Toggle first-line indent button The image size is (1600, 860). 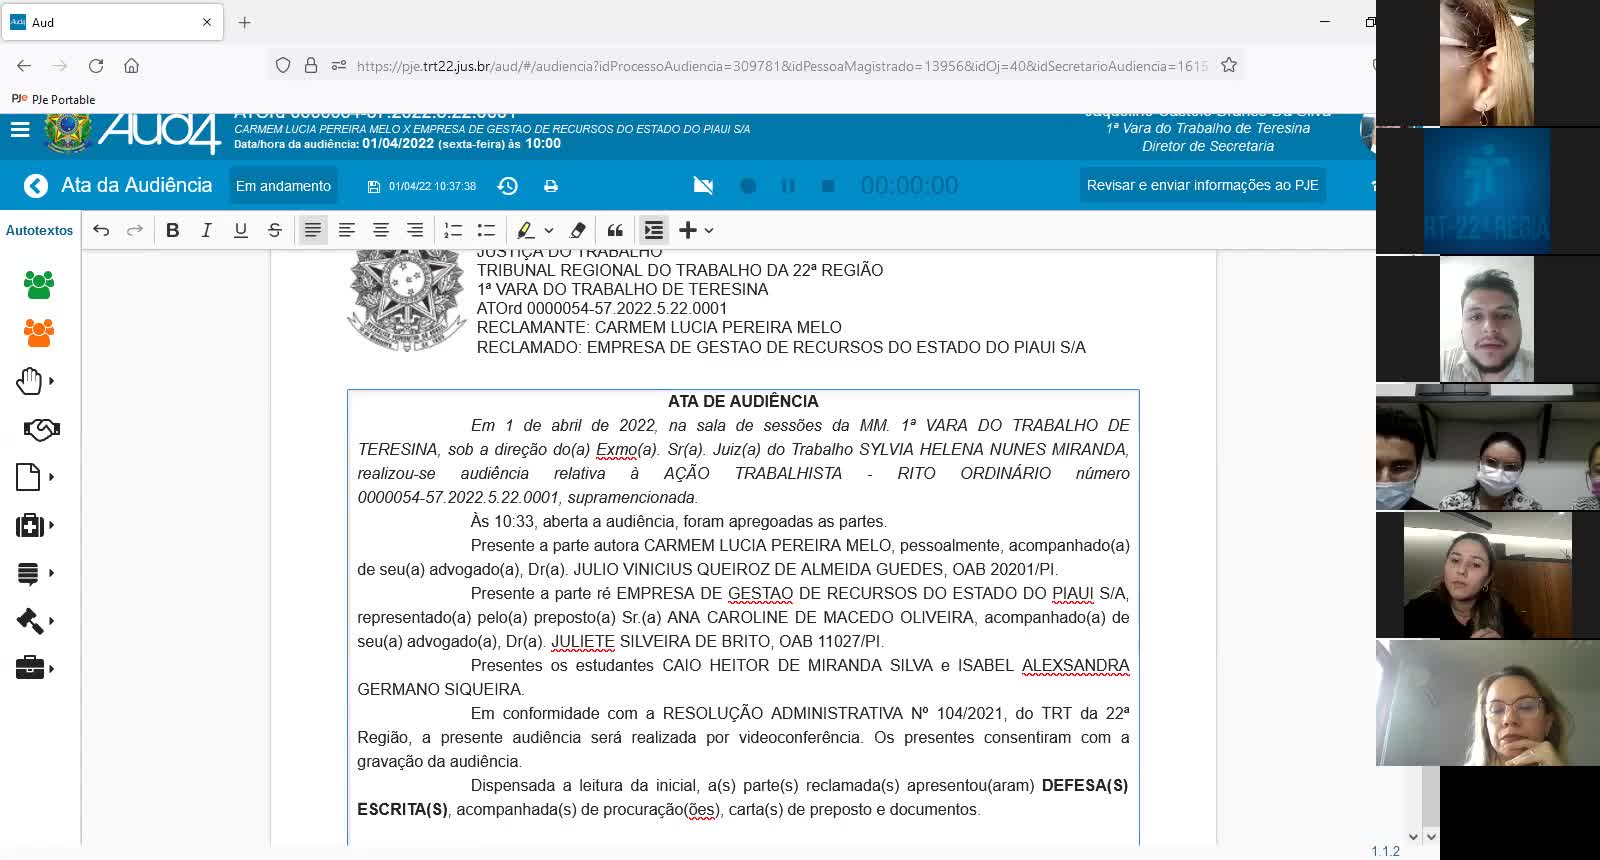653,230
